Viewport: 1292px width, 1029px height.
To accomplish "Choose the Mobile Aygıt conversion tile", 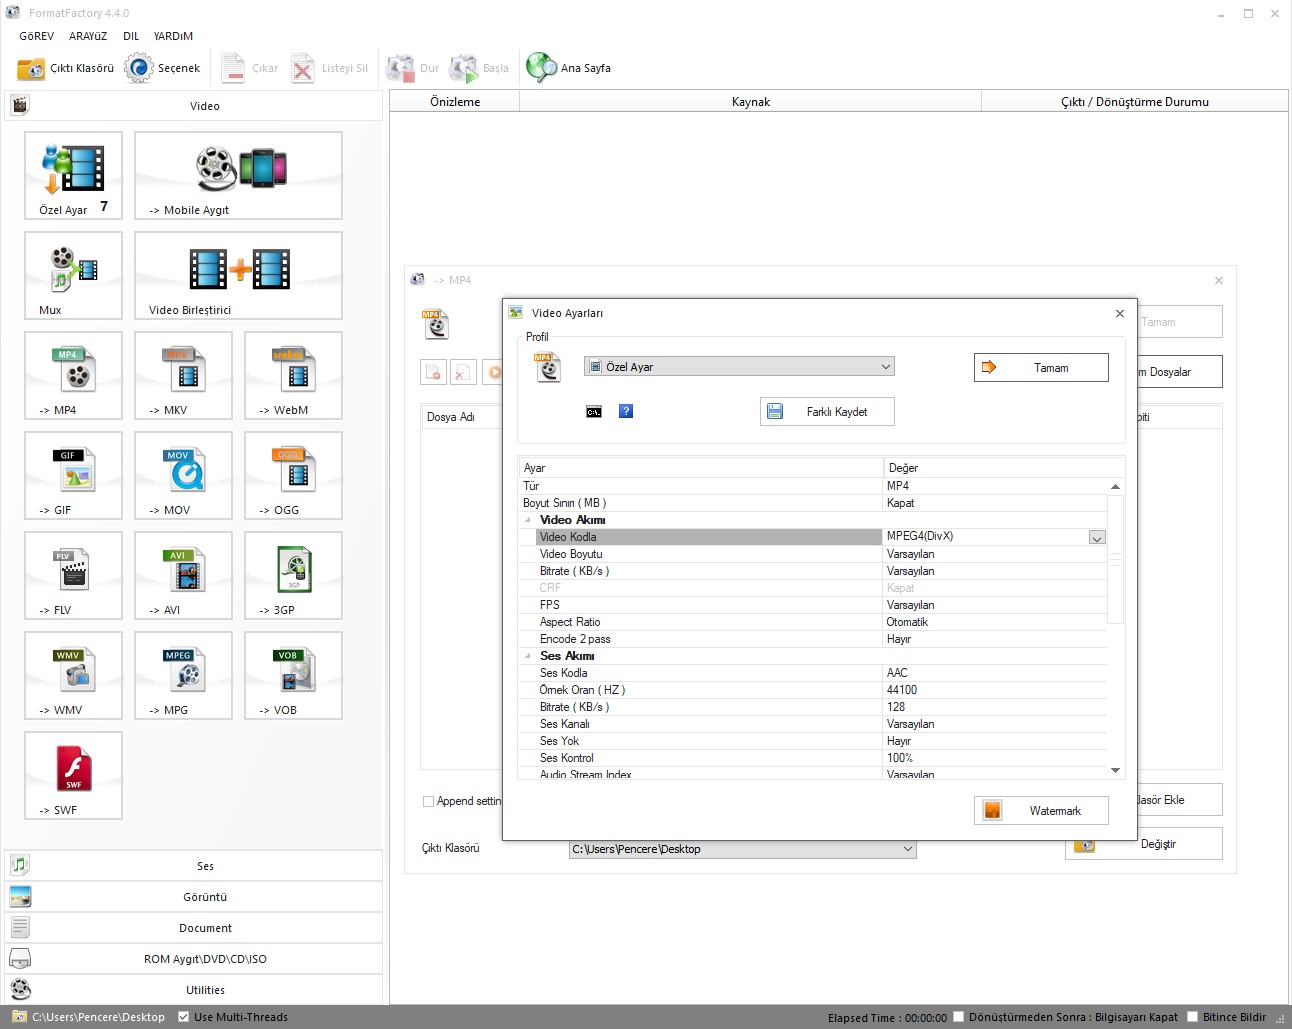I will click(238, 175).
